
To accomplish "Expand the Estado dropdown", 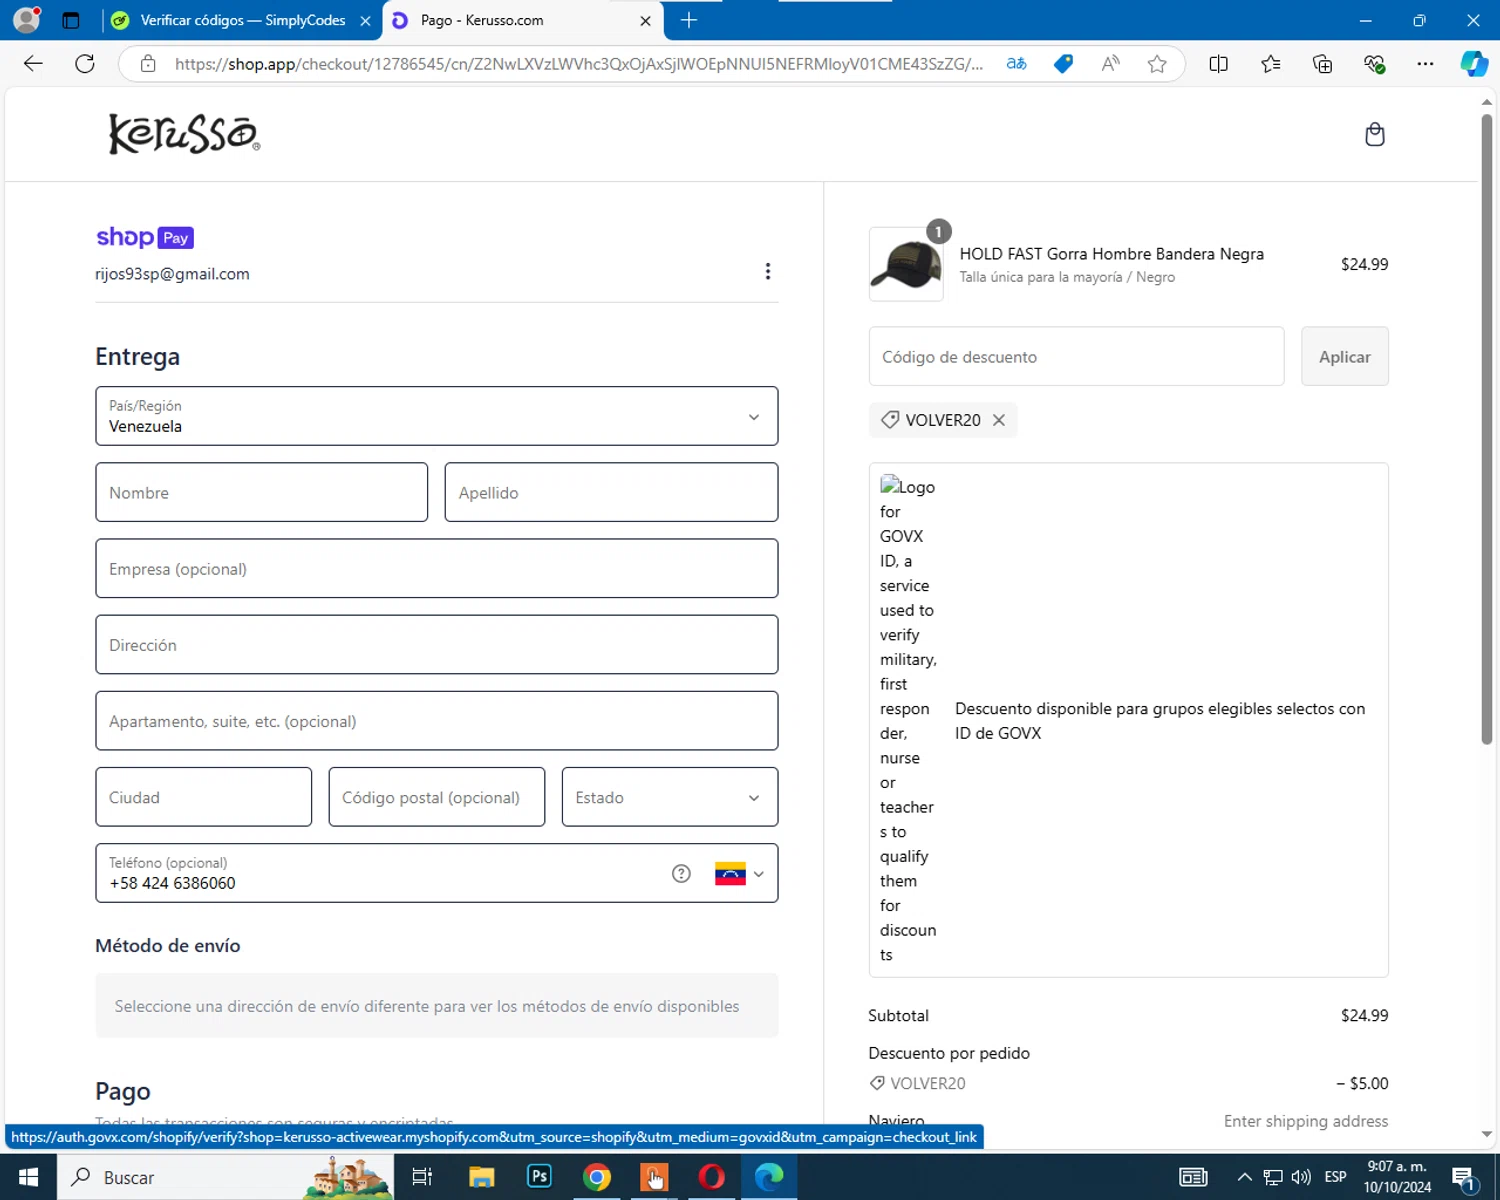I will point(670,797).
